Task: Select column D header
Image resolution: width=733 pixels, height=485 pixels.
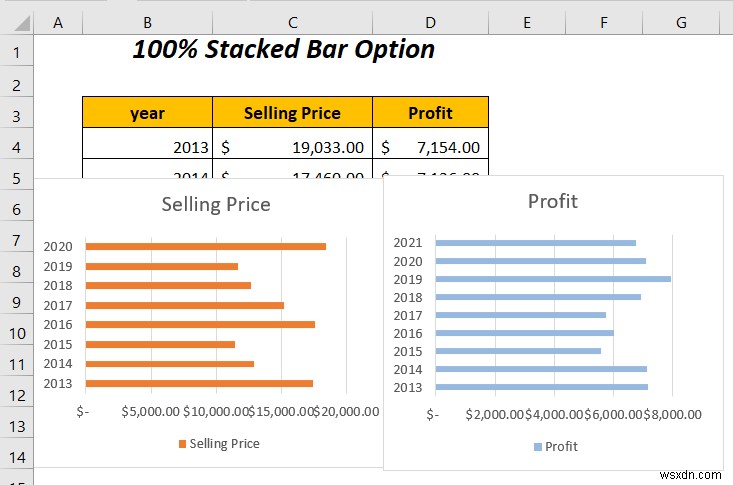Action: point(431,22)
